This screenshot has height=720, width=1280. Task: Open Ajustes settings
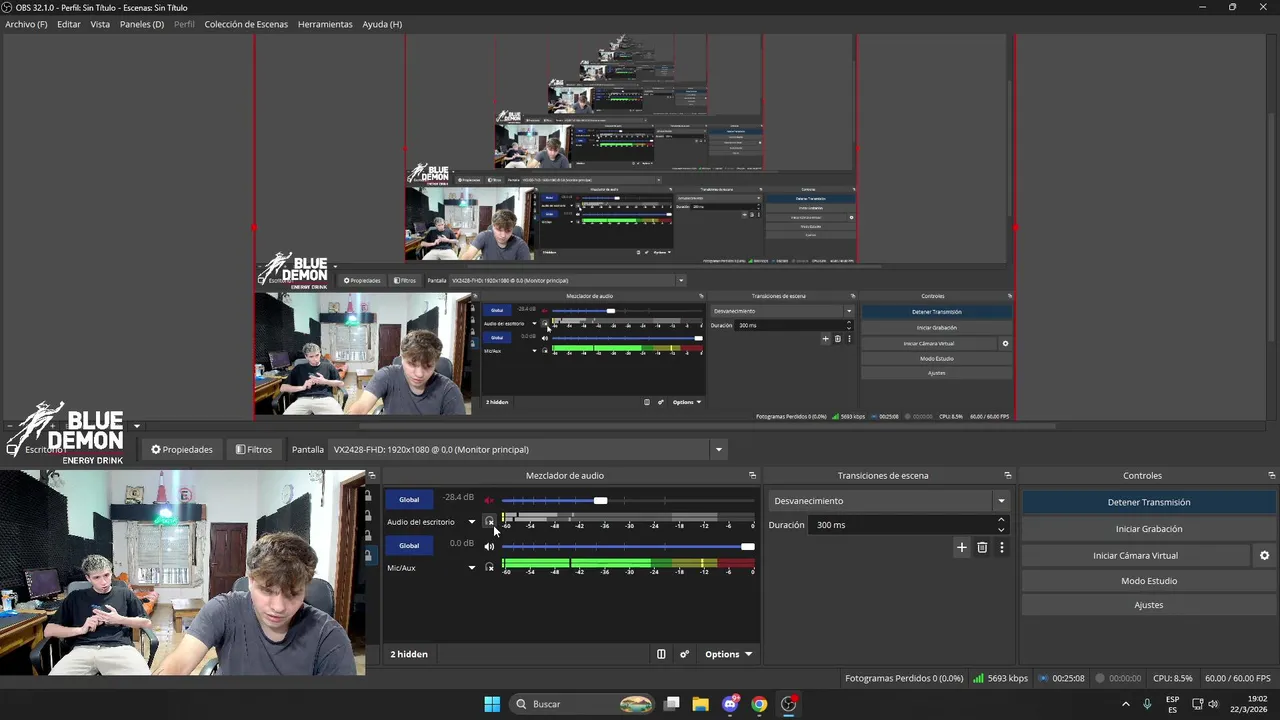[1149, 605]
